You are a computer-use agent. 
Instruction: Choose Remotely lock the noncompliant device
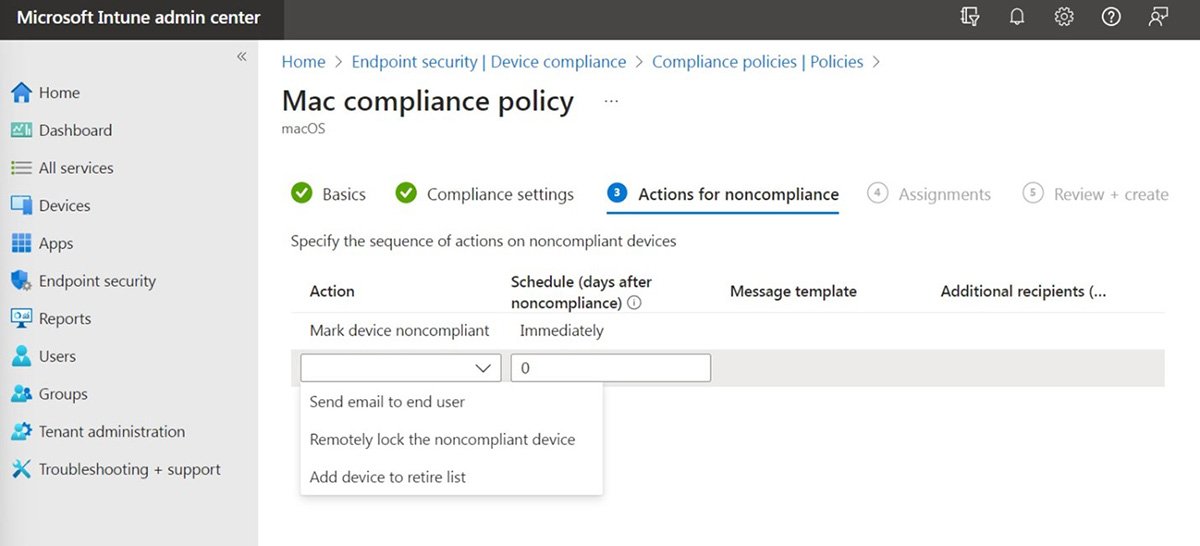click(x=442, y=439)
